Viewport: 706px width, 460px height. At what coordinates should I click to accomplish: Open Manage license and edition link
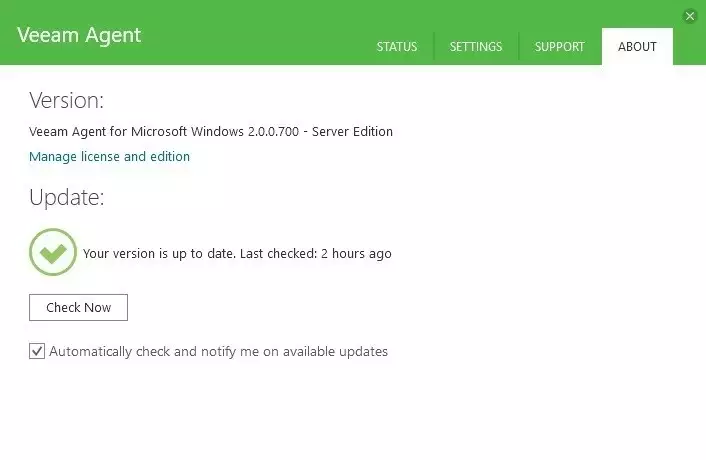click(109, 156)
